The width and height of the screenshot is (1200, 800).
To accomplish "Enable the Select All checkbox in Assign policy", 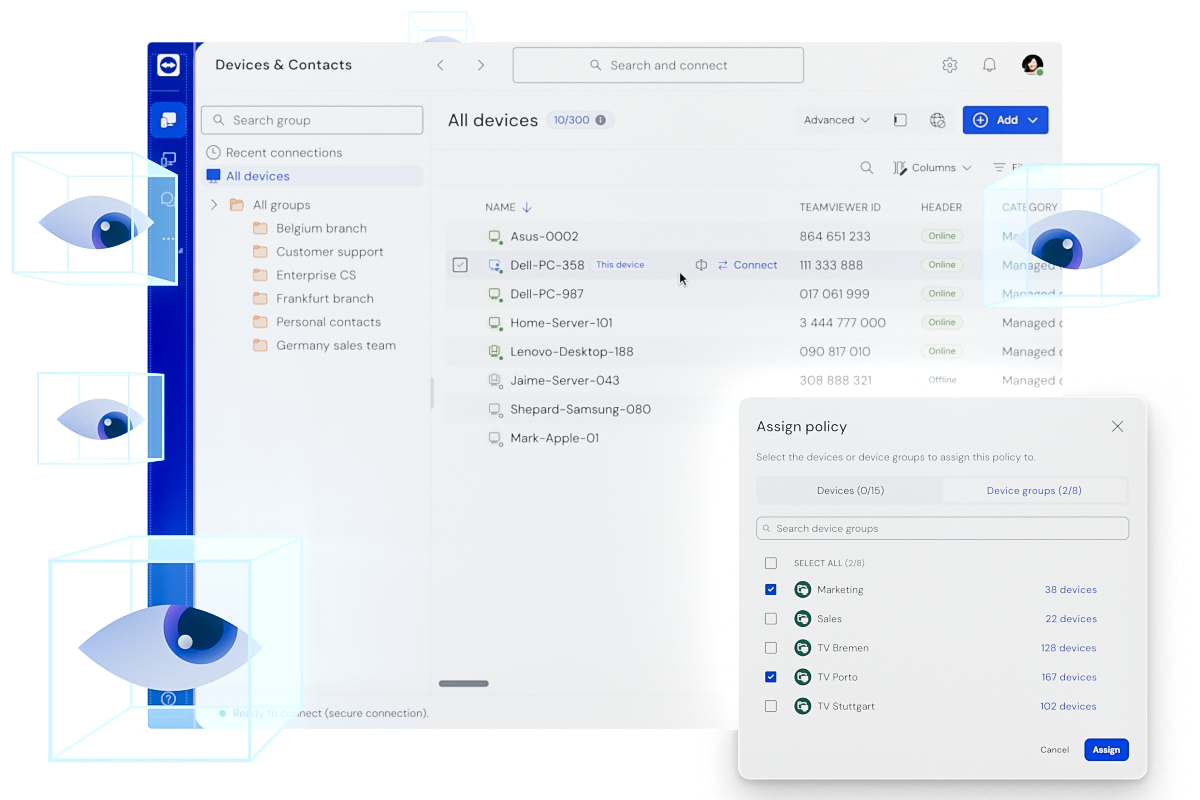I will (x=771, y=563).
